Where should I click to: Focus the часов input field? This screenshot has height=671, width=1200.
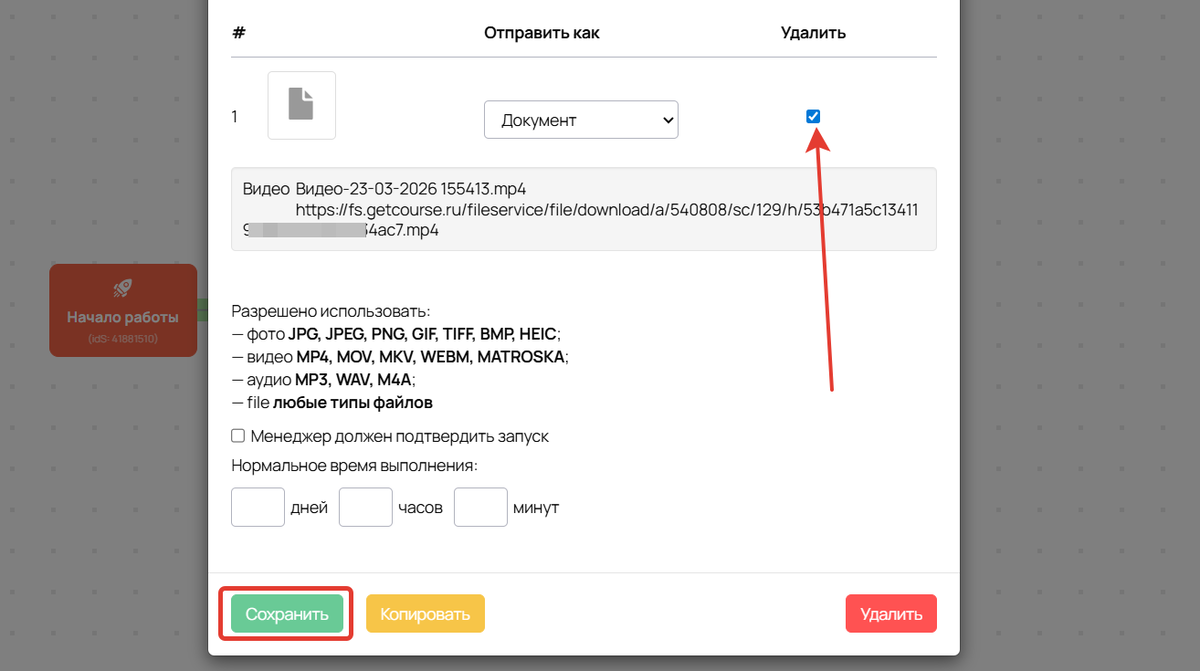coord(365,507)
